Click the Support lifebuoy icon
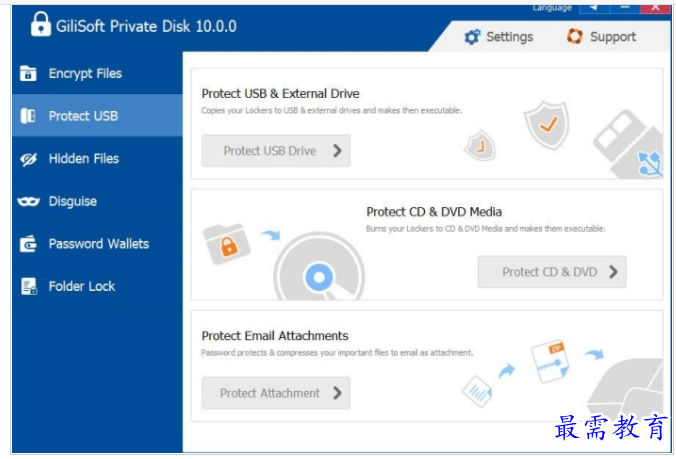The image size is (676, 459). point(575,36)
